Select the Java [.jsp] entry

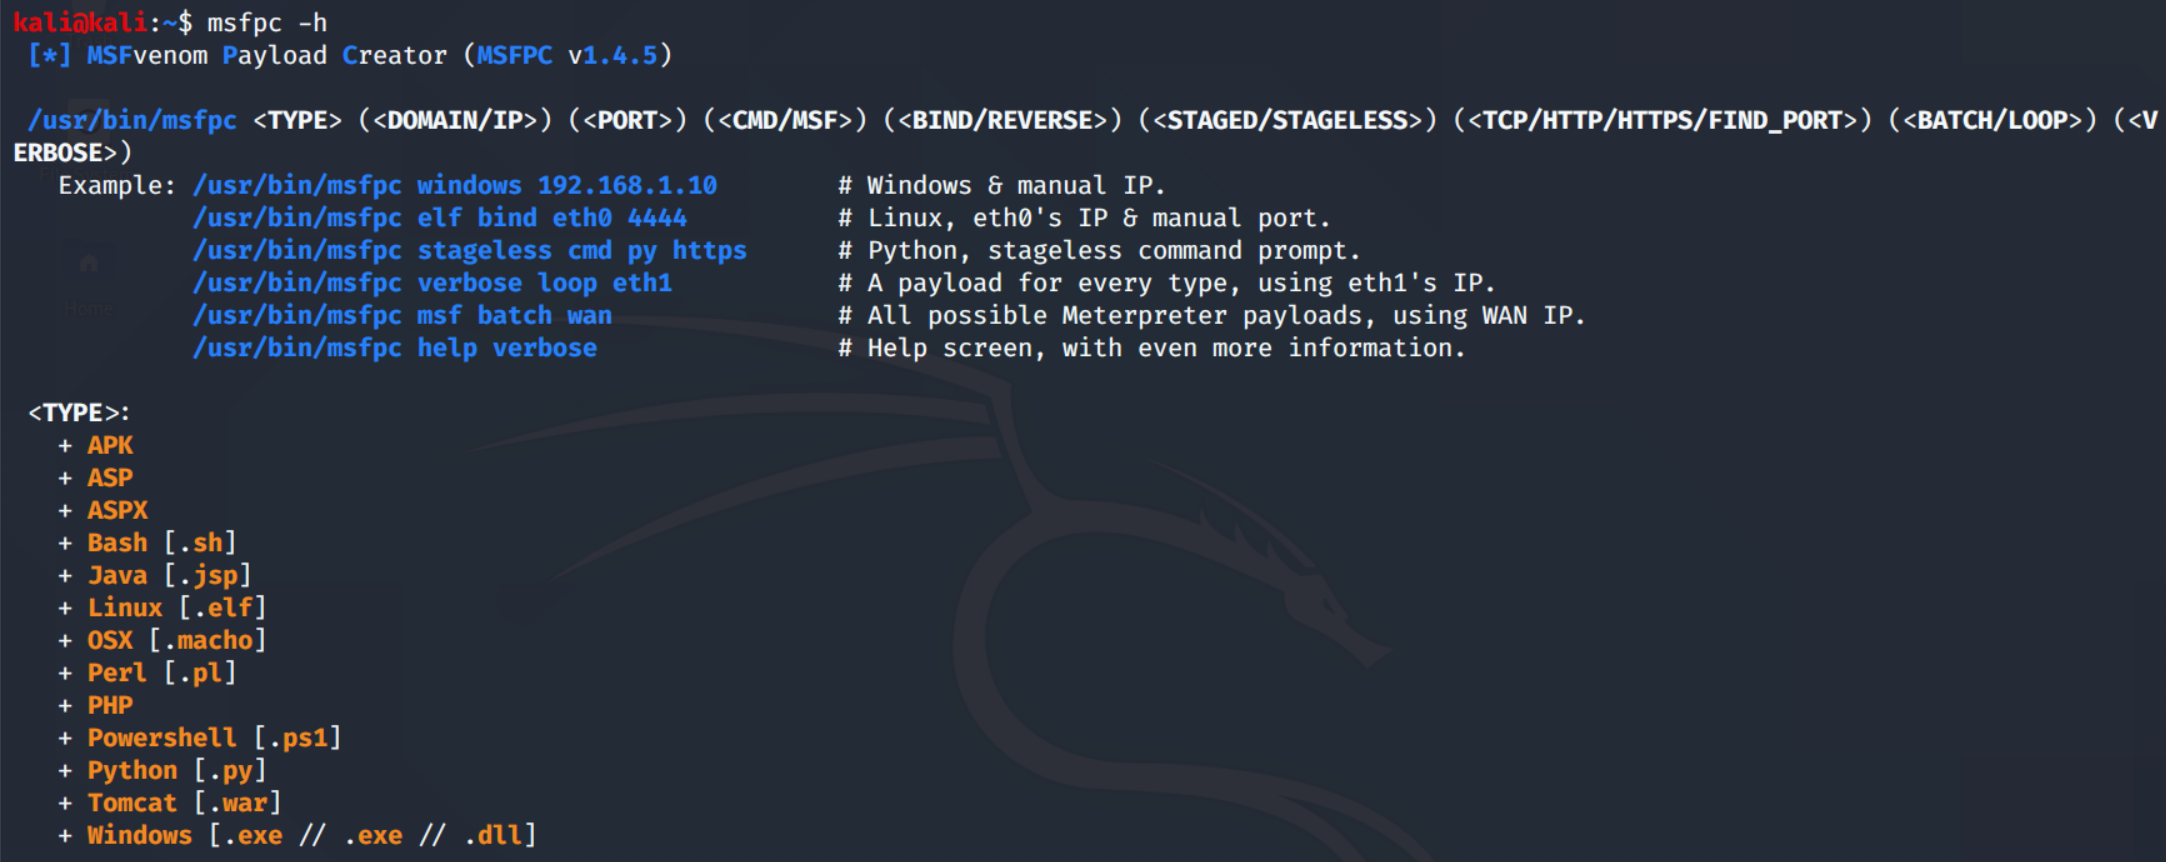click(x=169, y=575)
